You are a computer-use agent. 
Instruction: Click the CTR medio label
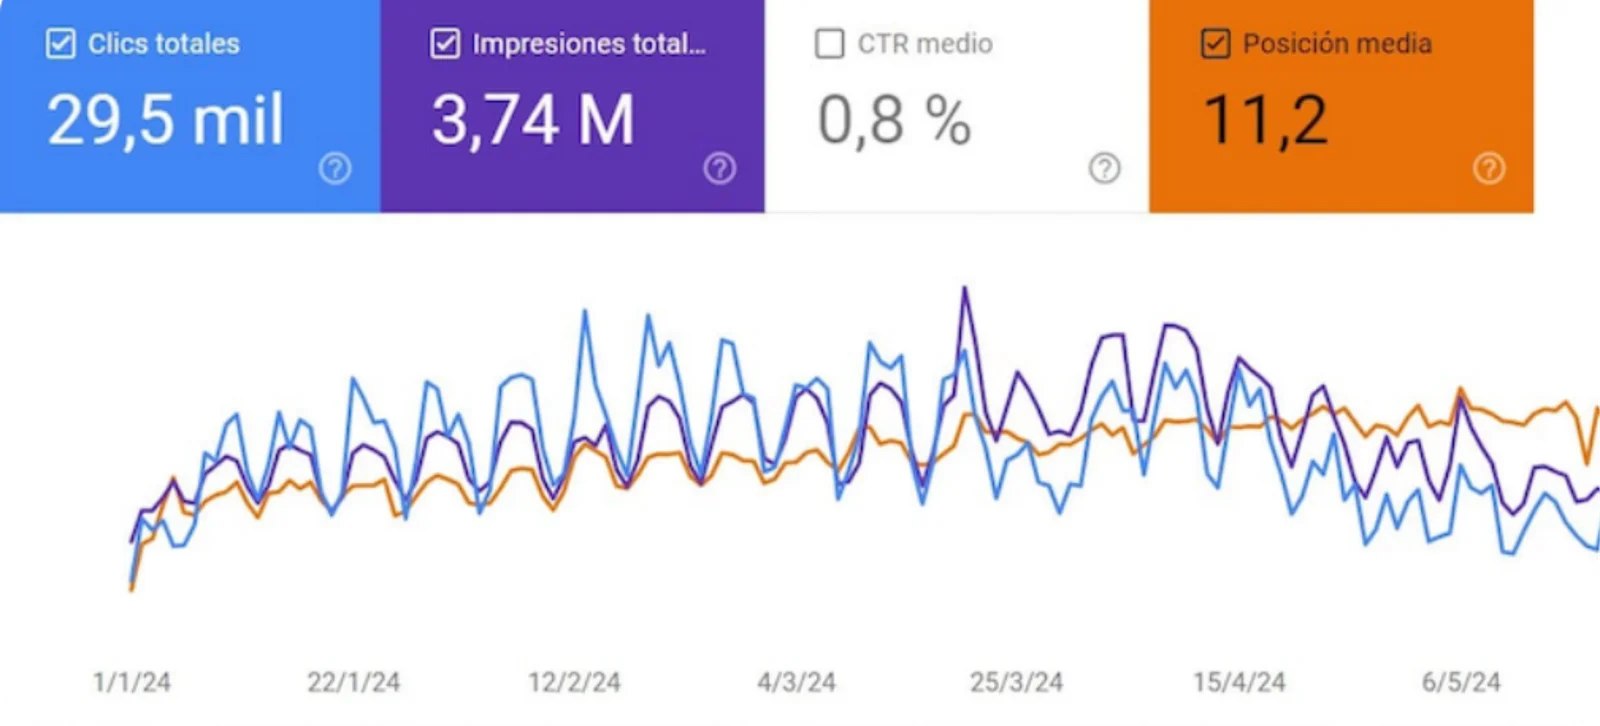[x=925, y=44]
